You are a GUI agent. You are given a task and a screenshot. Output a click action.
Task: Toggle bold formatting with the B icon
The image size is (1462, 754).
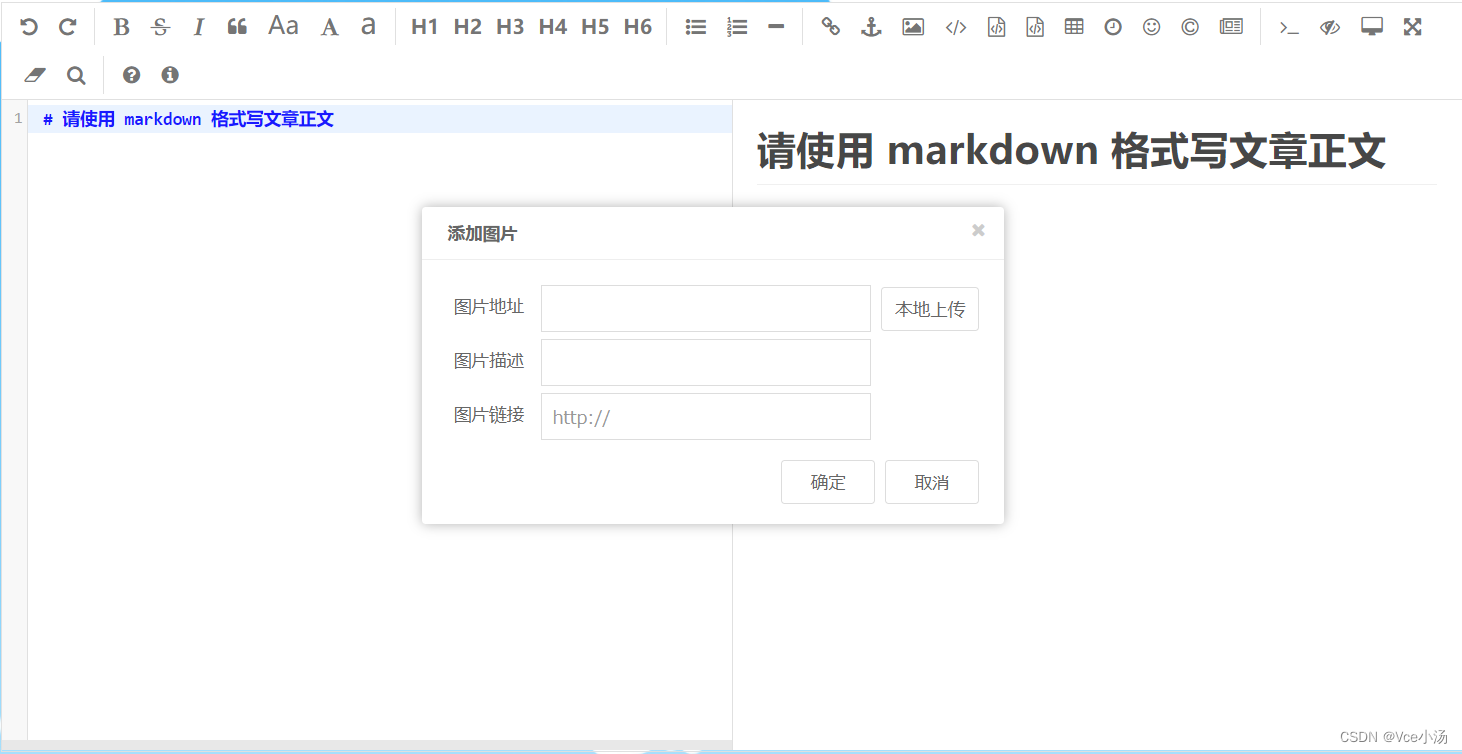(121, 27)
